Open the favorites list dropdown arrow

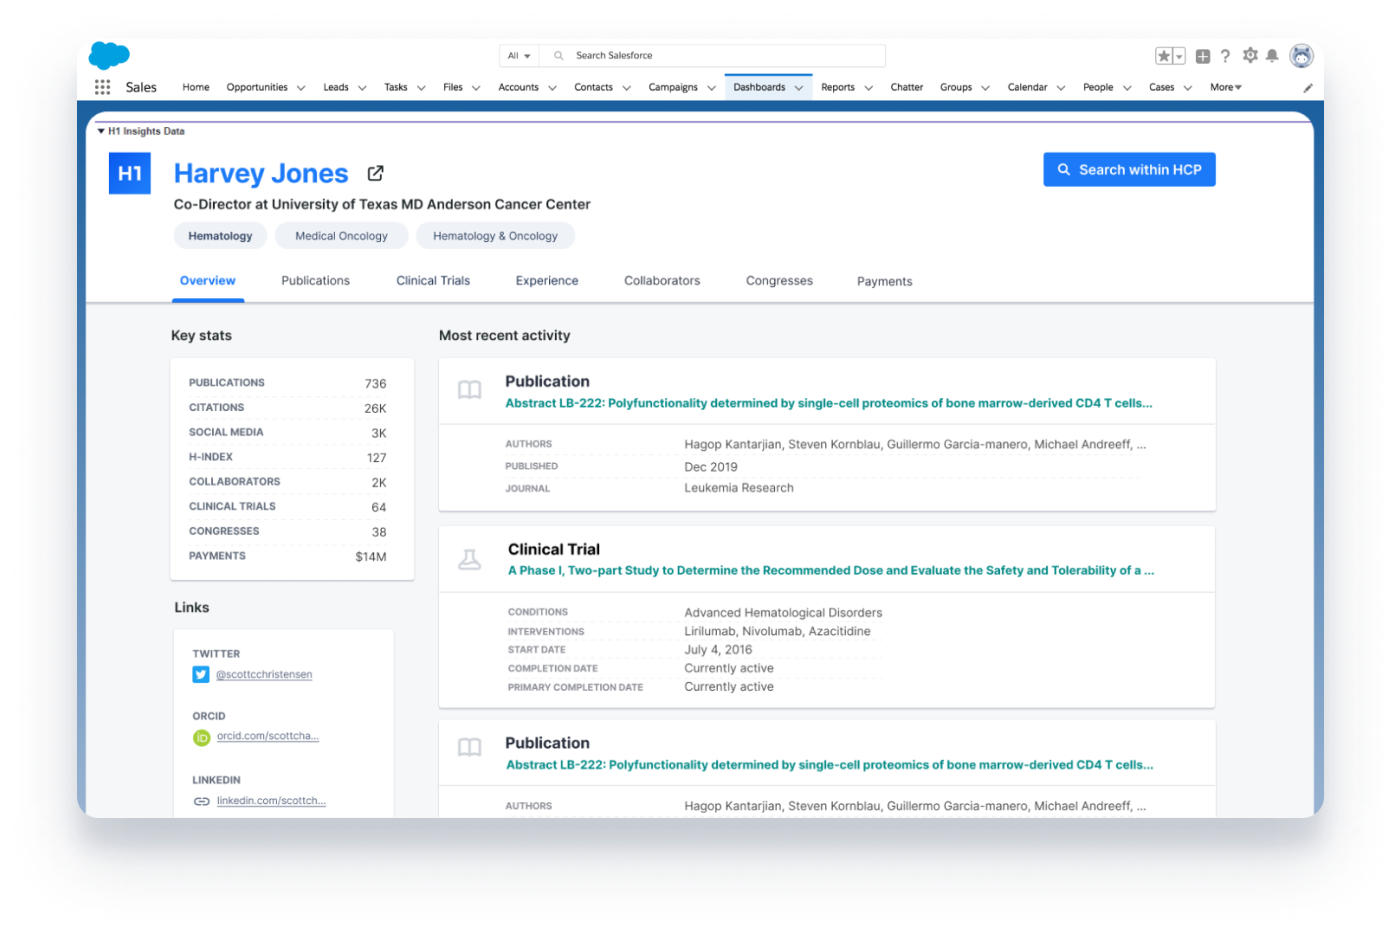[x=1180, y=56]
